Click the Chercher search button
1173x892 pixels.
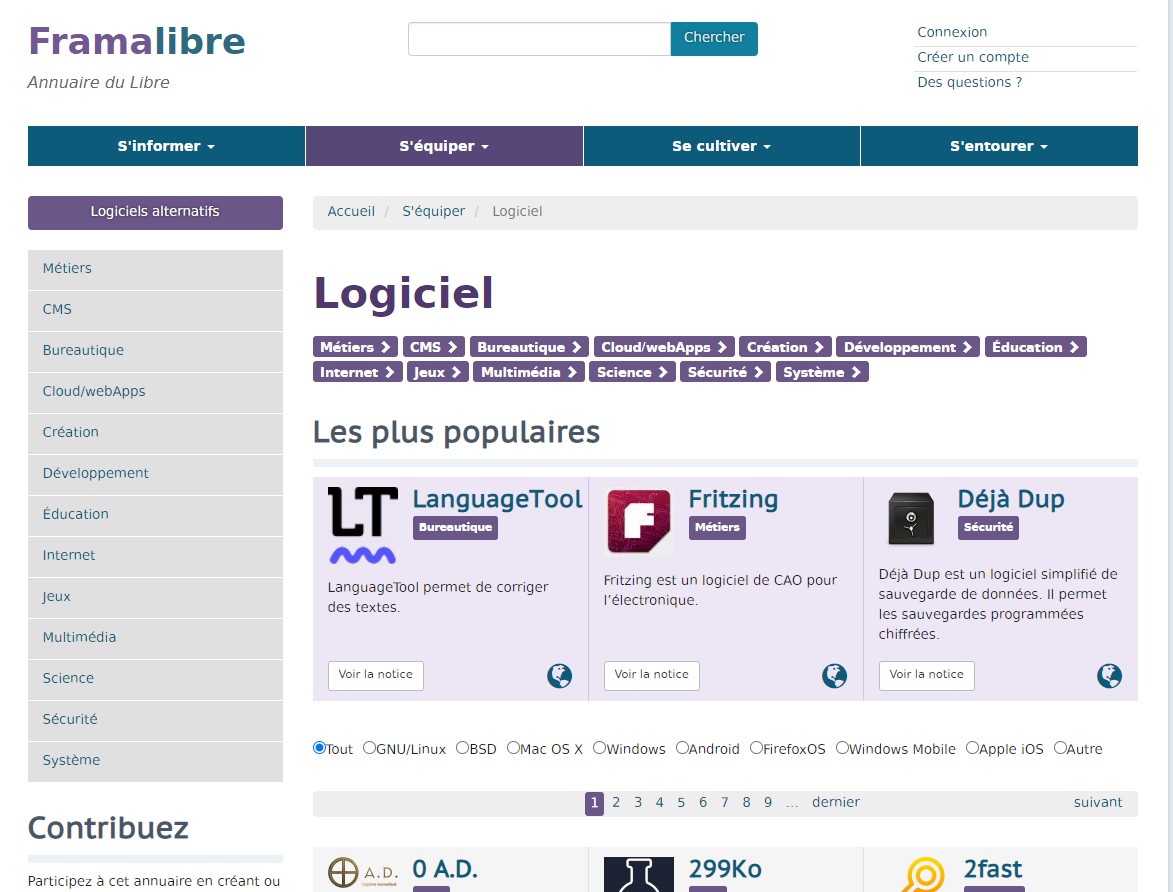click(714, 38)
